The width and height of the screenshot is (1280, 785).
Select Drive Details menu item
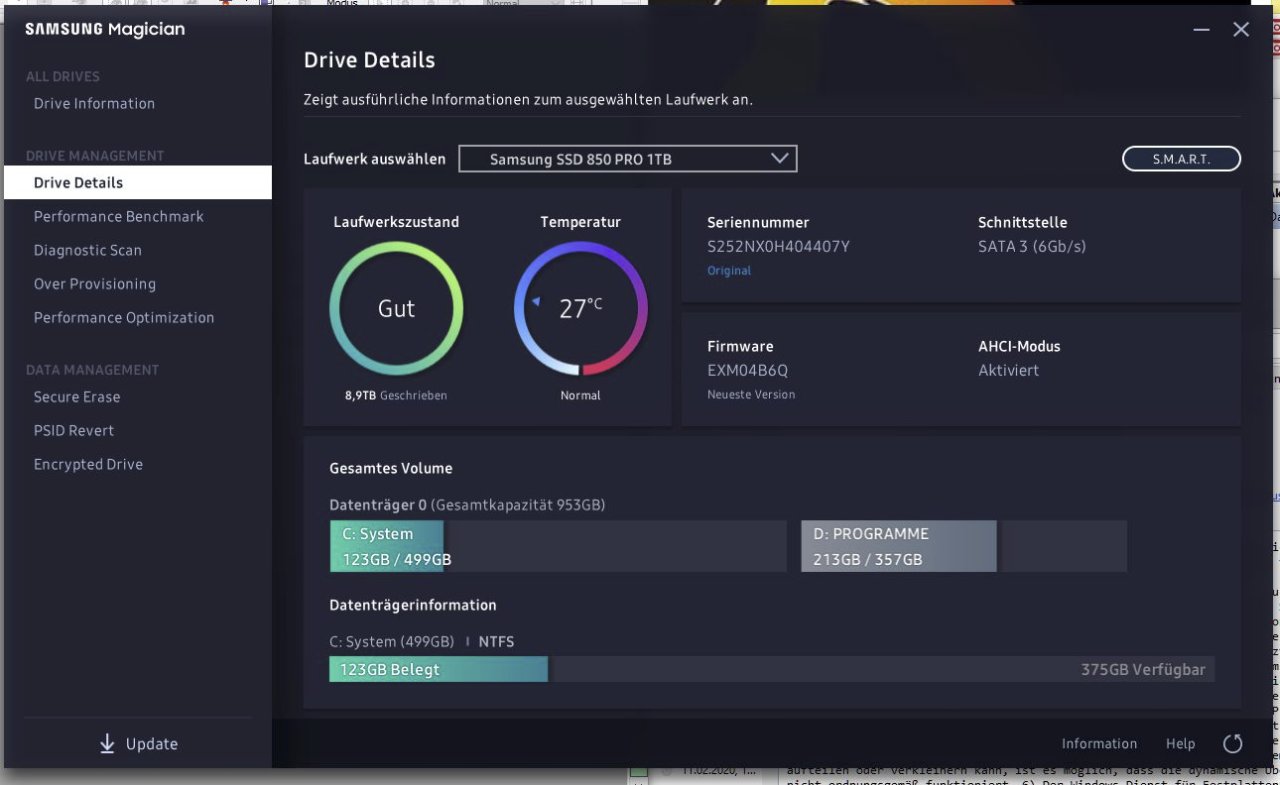[137, 183]
